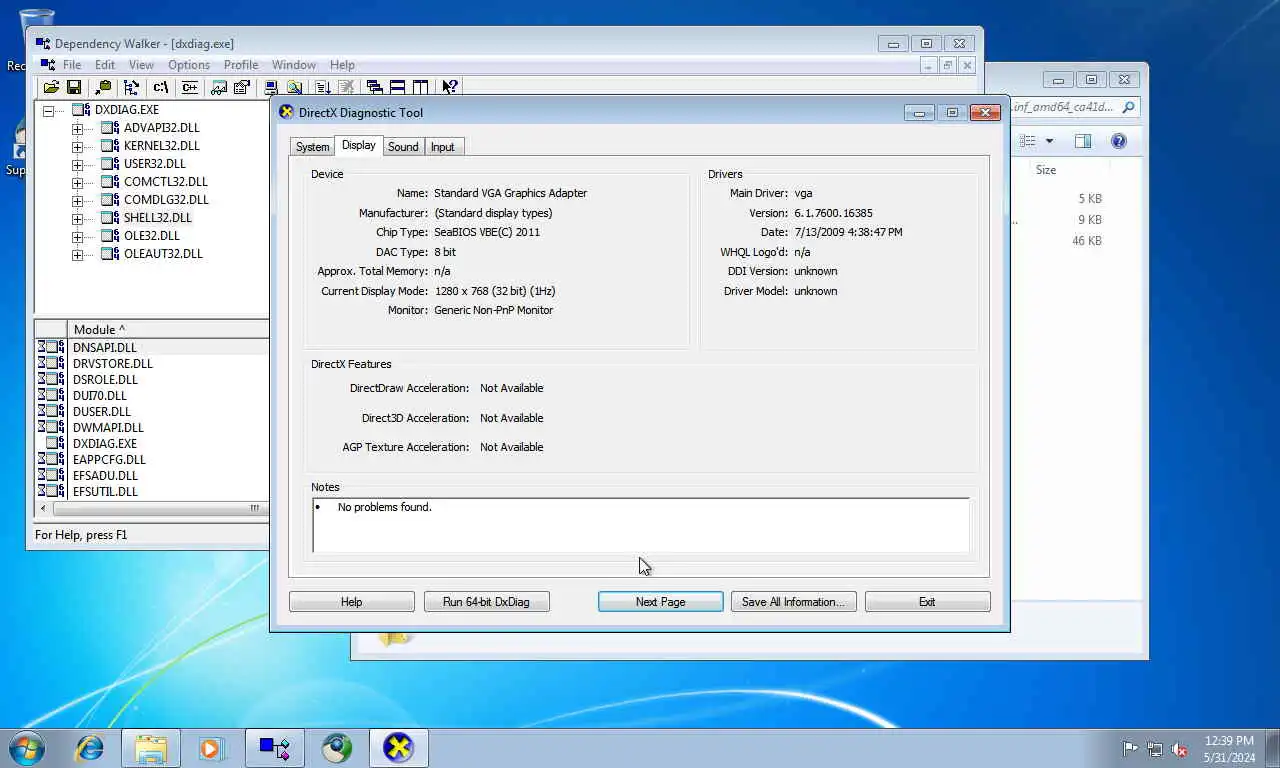
Task: Expand the USER32.DLL tree node
Action: [x=77, y=164]
